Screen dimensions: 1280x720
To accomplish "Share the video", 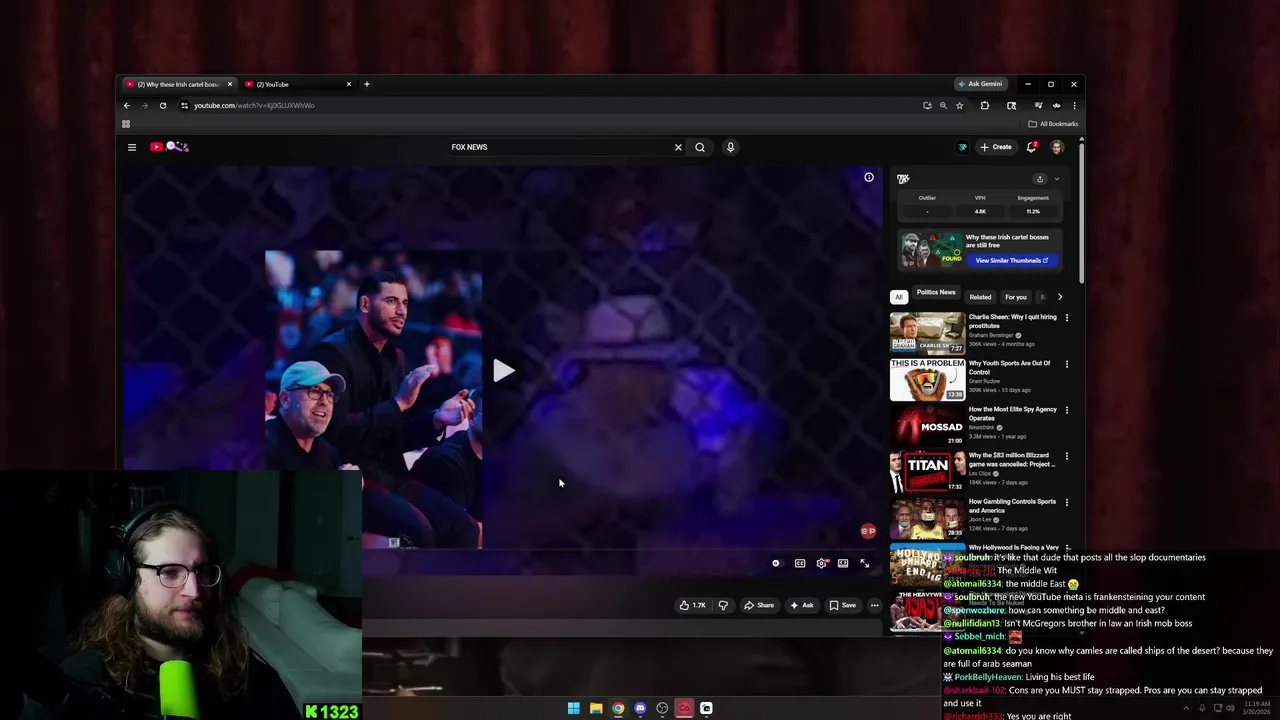I will (759, 605).
